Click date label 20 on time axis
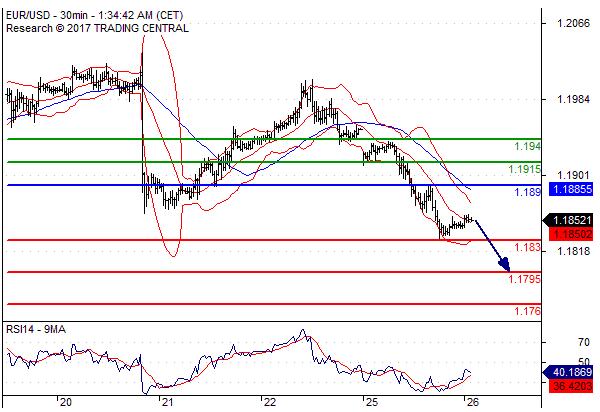Screen dimensions: 600x412 click(65, 402)
